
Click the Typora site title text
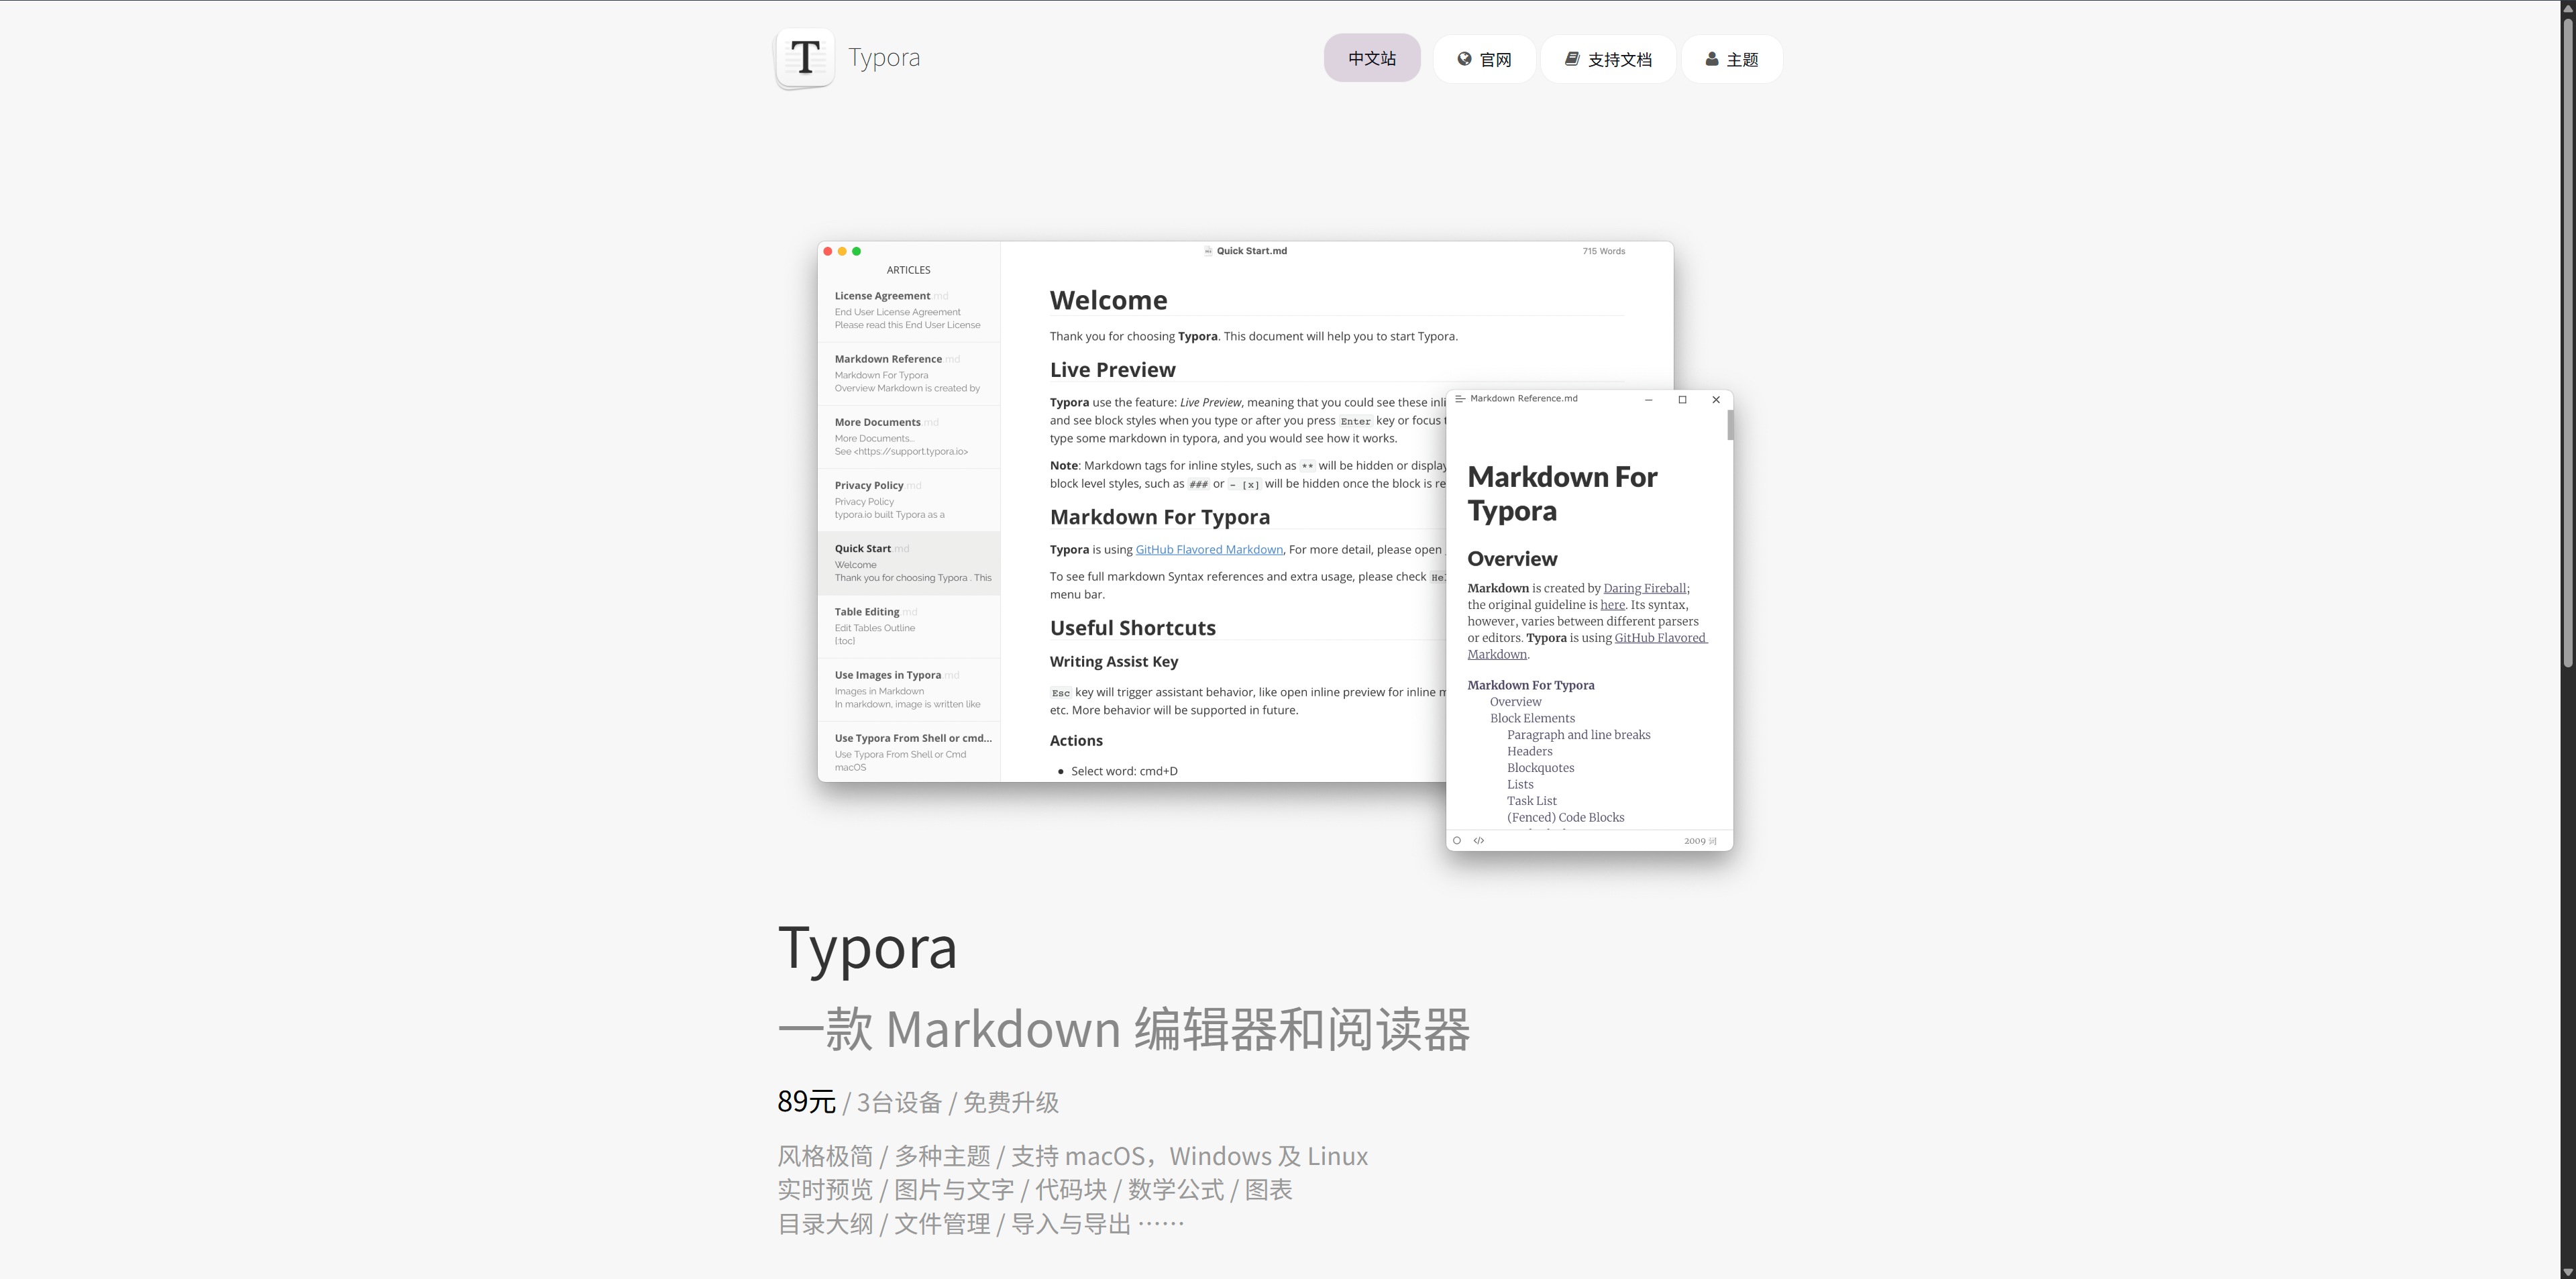click(884, 58)
